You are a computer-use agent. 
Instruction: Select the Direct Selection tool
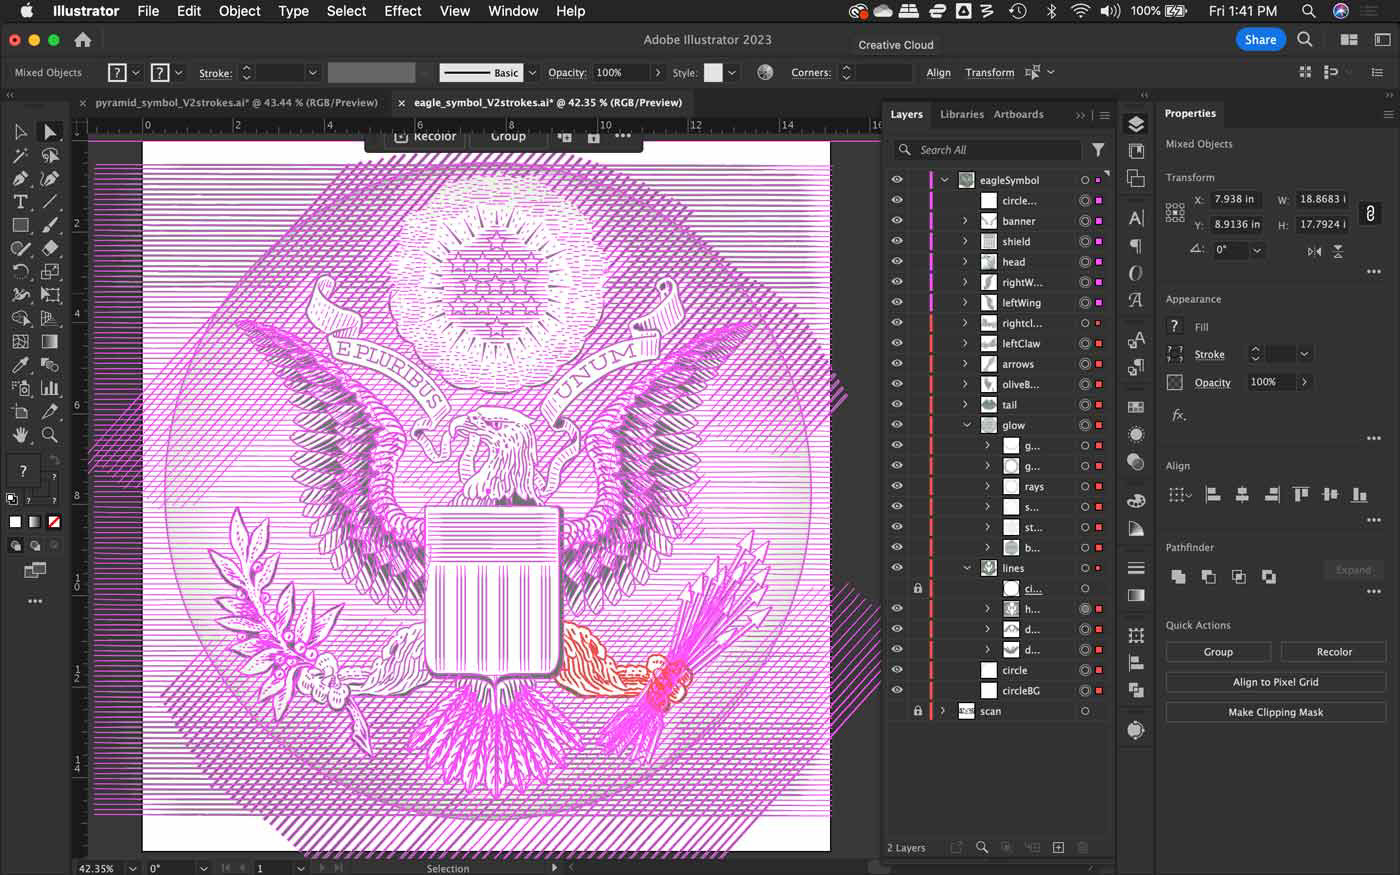[49, 132]
